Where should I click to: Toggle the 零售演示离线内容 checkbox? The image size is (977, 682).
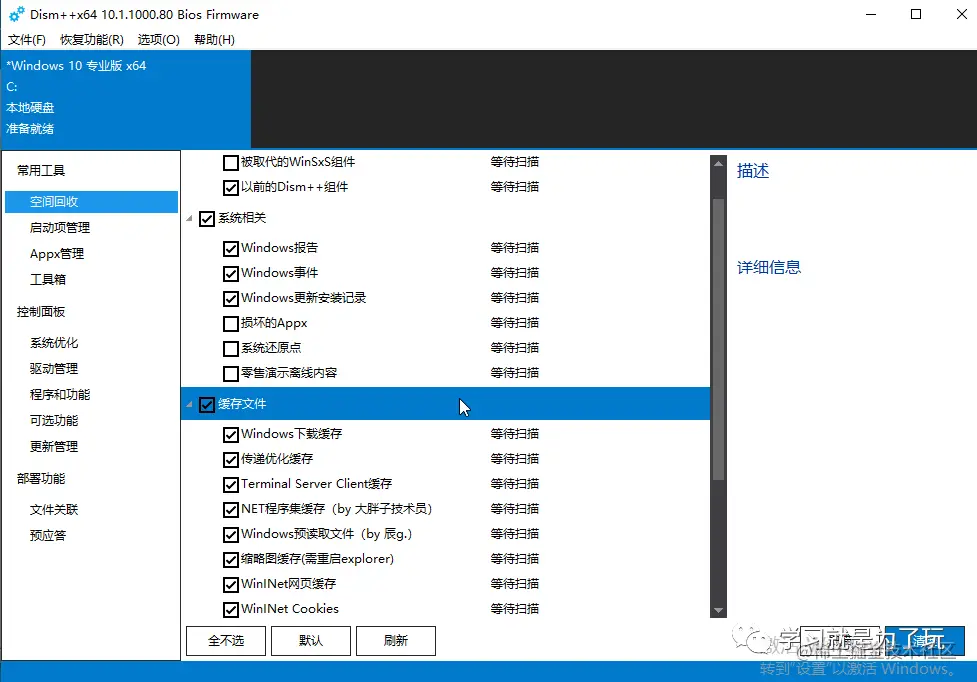pos(229,372)
